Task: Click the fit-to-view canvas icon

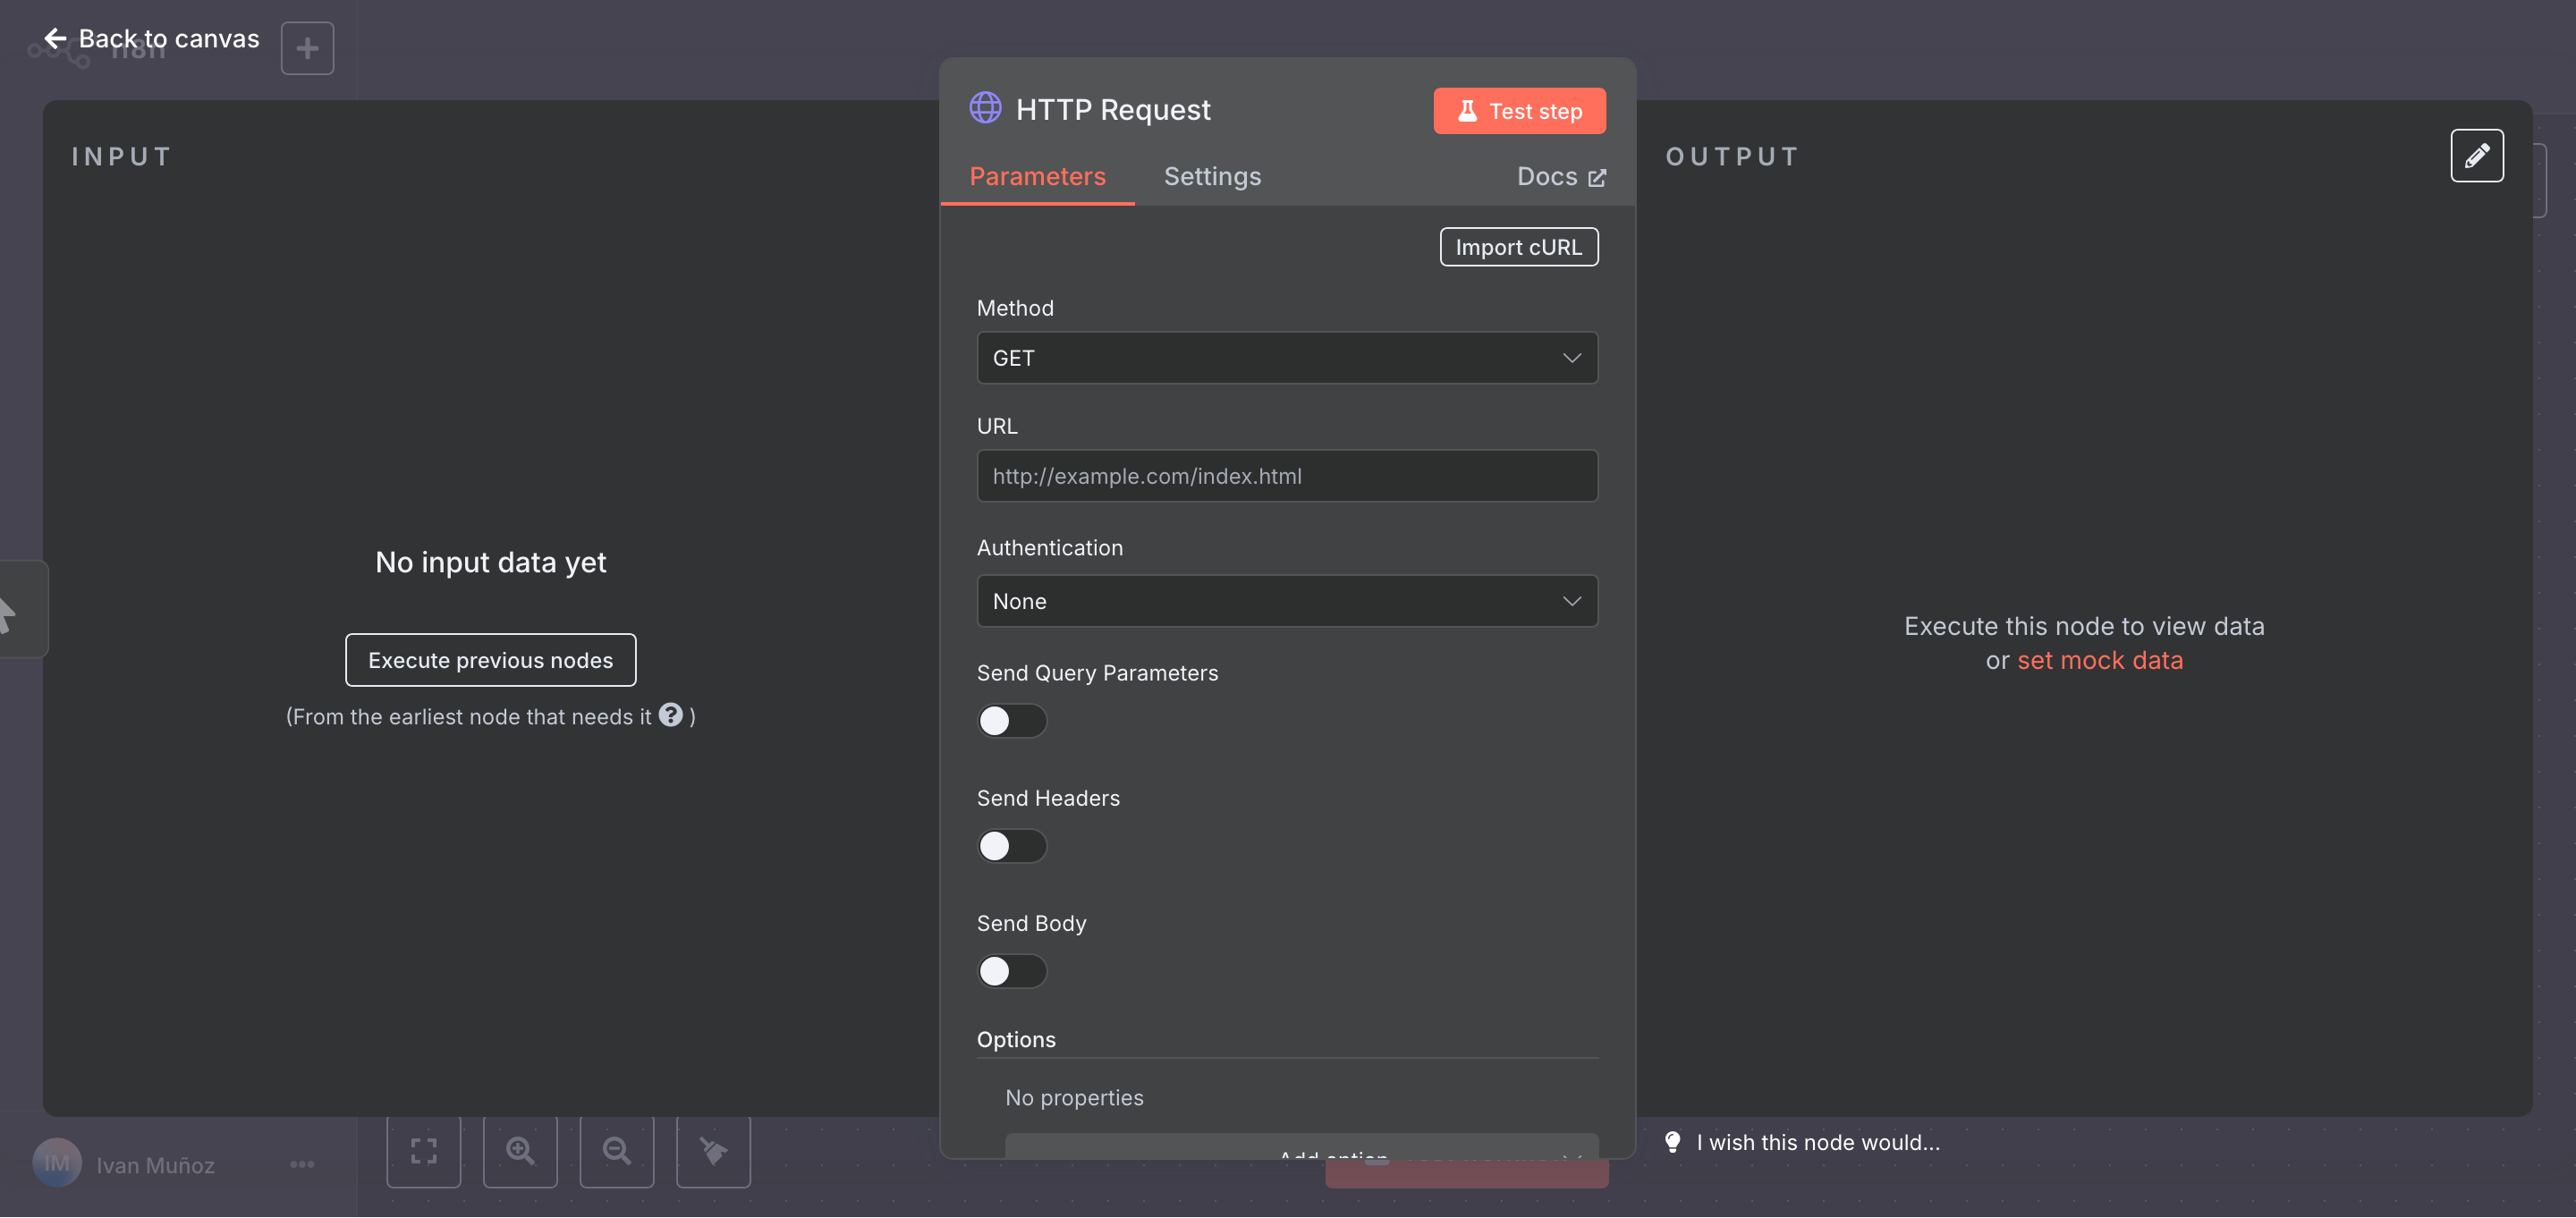Action: pyautogui.click(x=424, y=1151)
